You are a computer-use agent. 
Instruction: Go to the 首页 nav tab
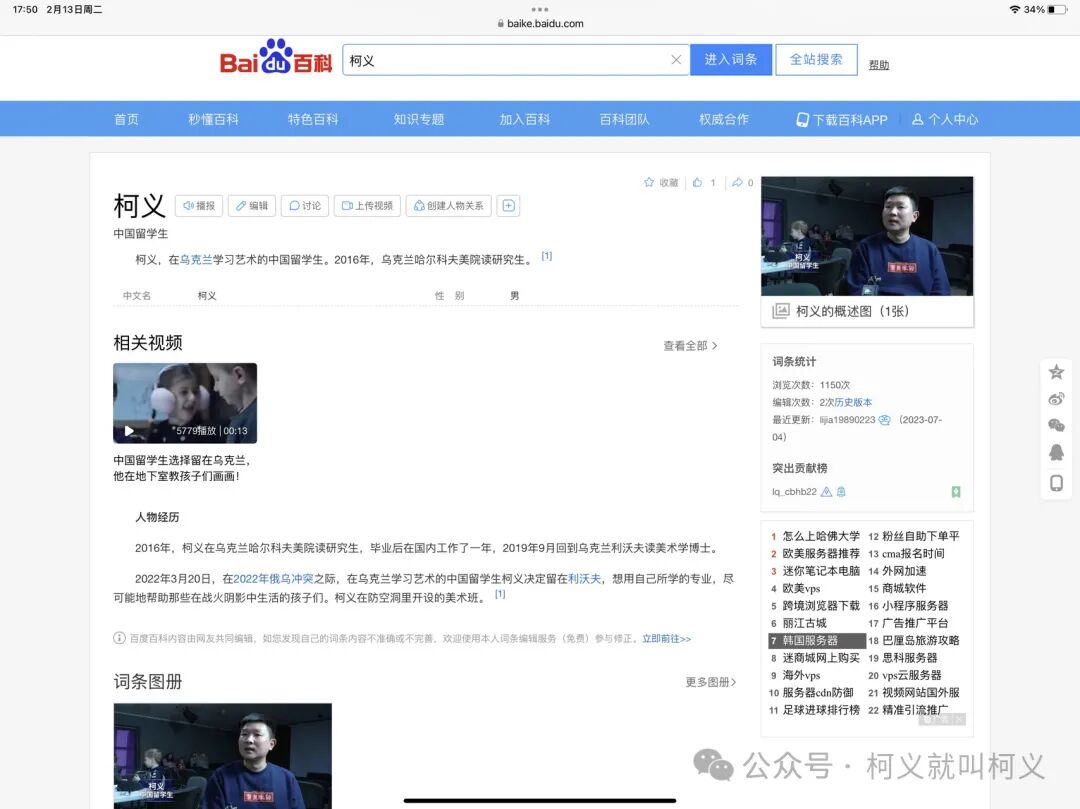pyautogui.click(x=126, y=119)
